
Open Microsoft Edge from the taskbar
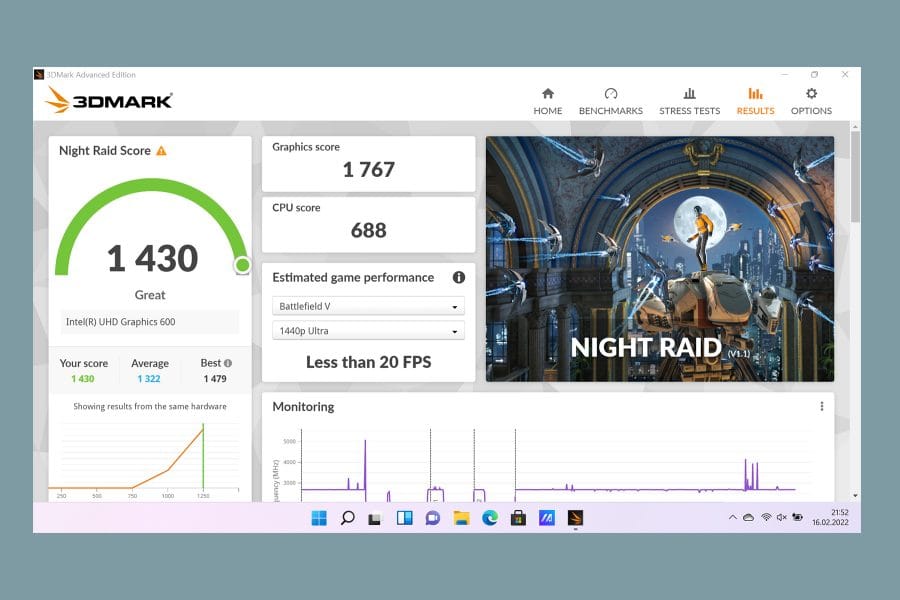pos(490,518)
